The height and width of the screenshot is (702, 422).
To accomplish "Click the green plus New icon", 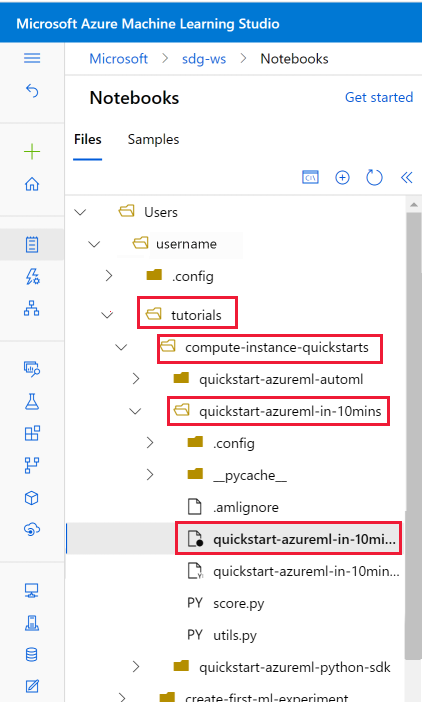I will tap(32, 152).
